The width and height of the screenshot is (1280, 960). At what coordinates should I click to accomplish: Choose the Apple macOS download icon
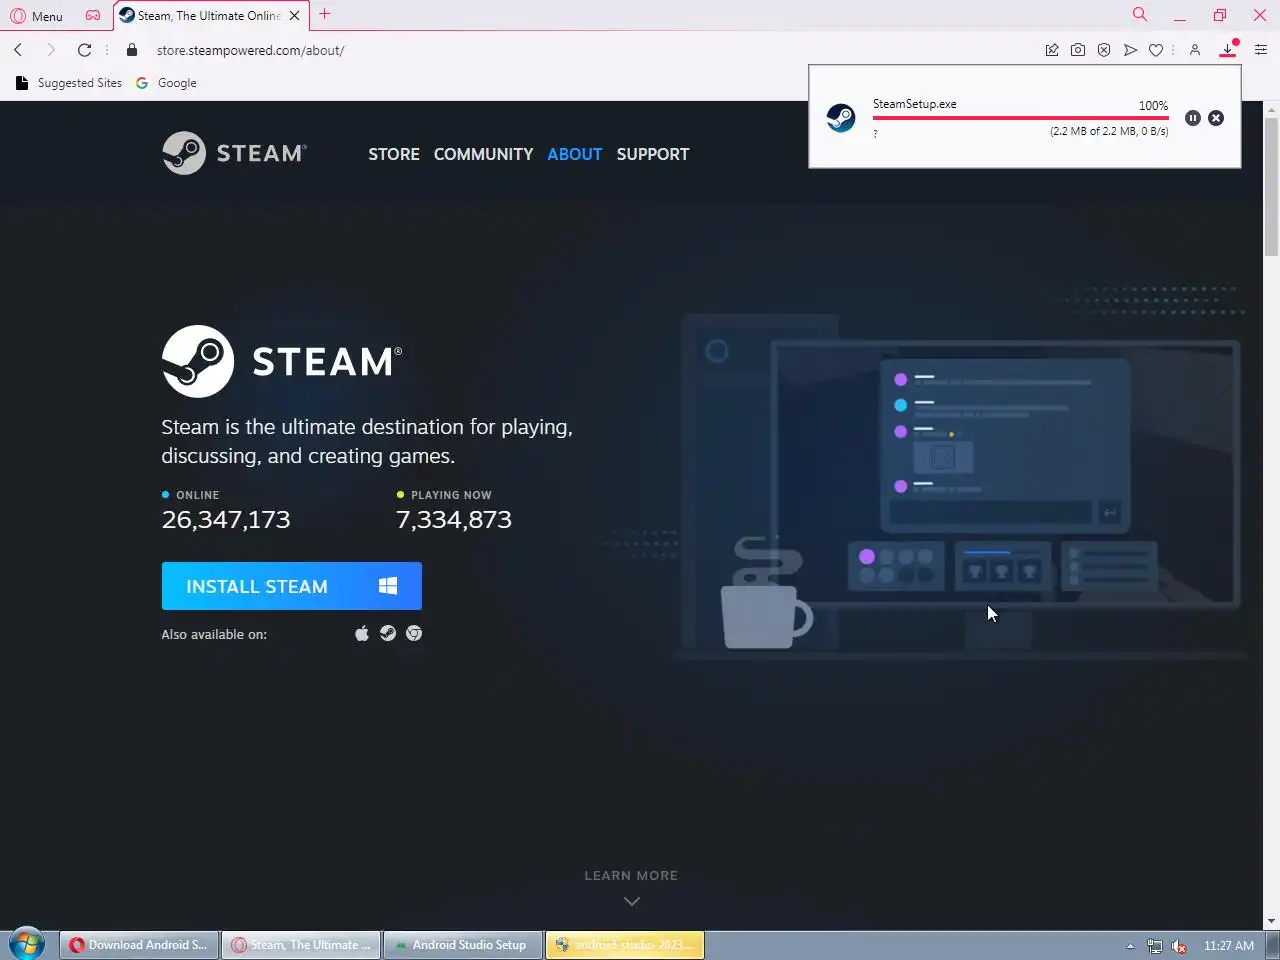[362, 633]
